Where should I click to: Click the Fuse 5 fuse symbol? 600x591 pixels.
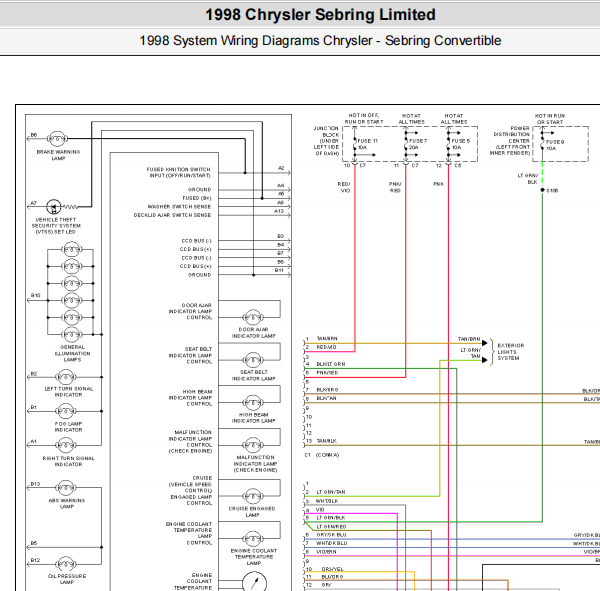tap(448, 144)
